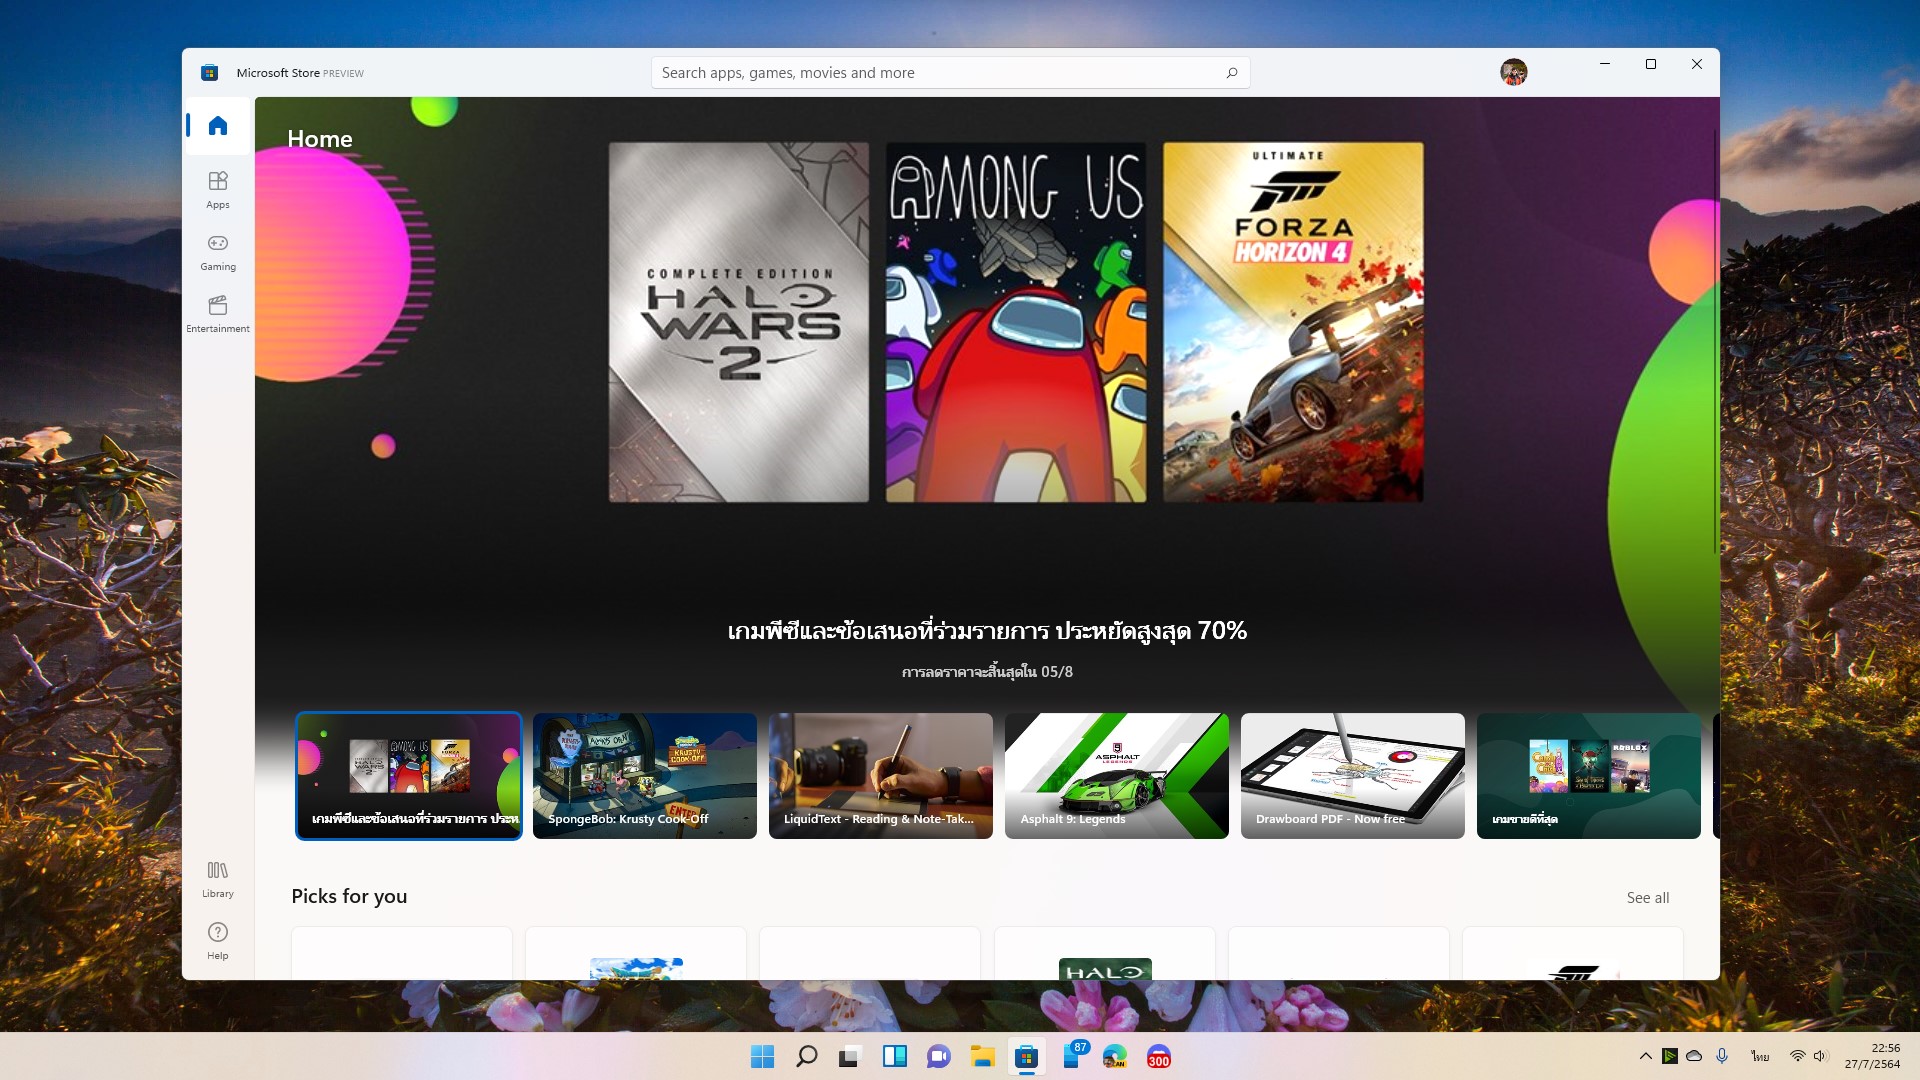
Task: Open the Entertainment section in the sidebar
Action: 217,314
